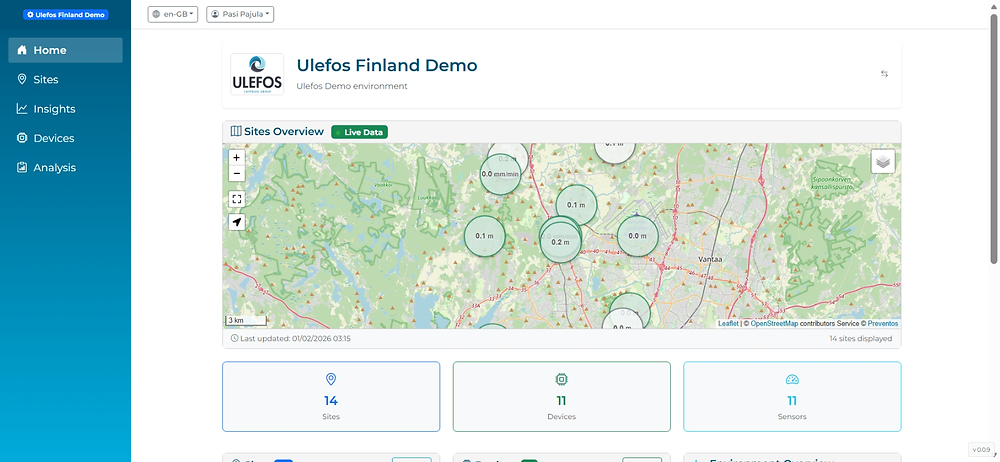Open the Home page in sidebar

click(65, 50)
